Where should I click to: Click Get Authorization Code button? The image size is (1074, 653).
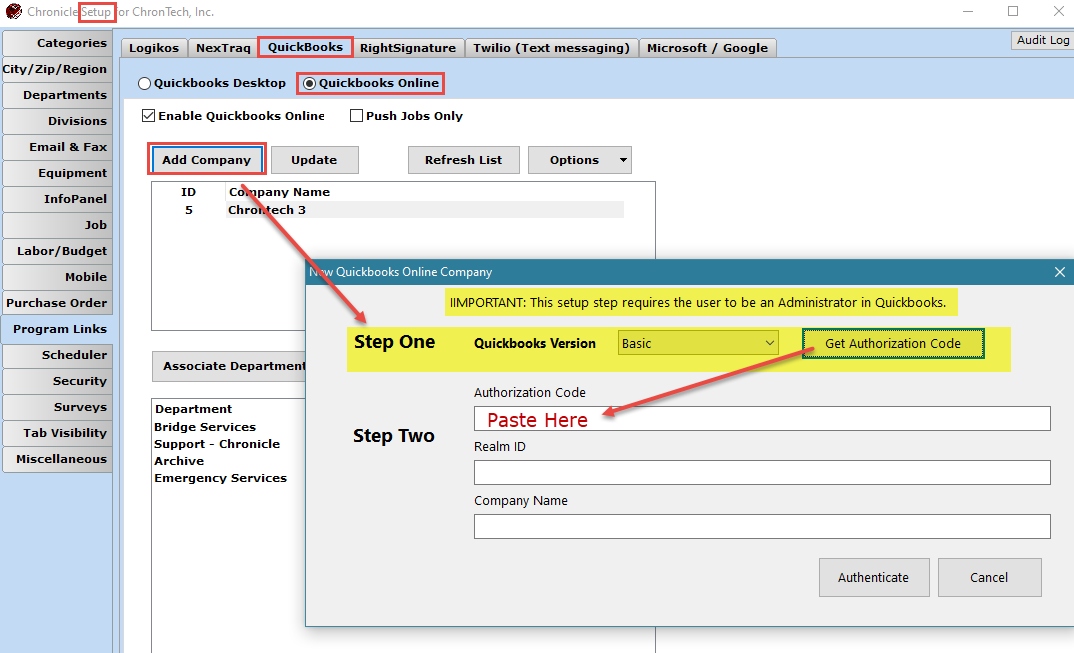click(892, 343)
